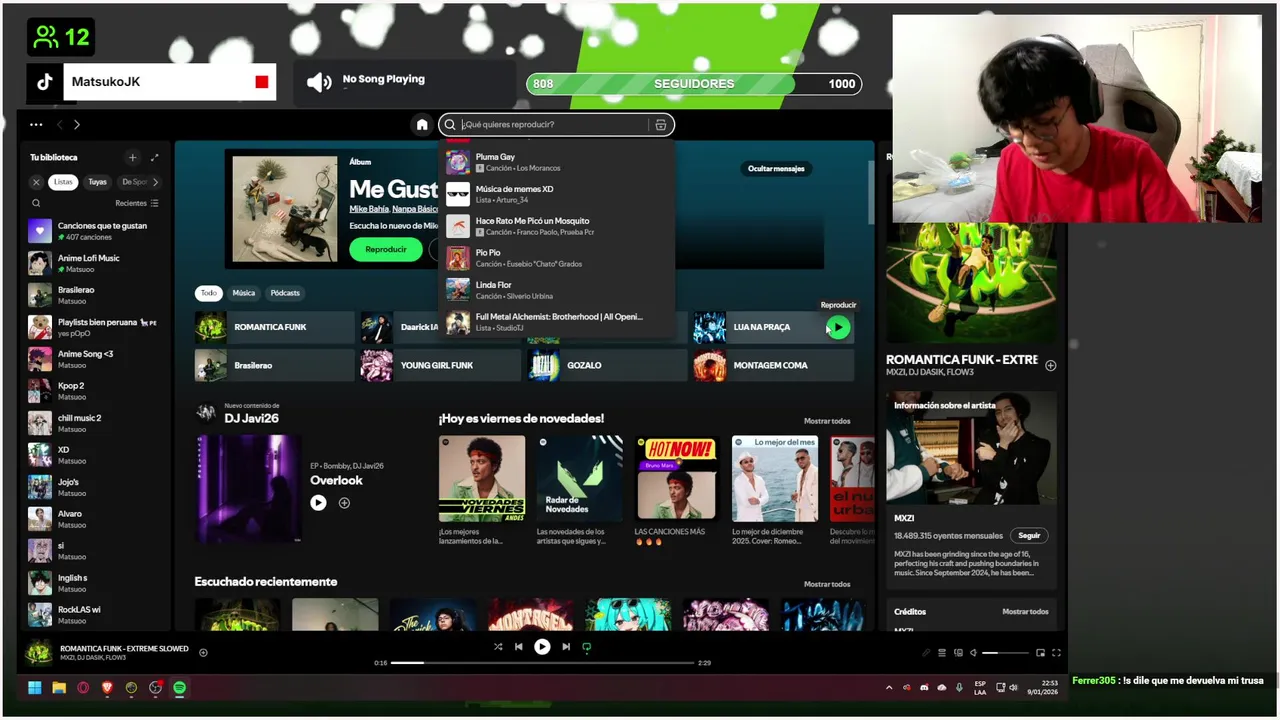Add ROMANTICA FUNK to library from right panel
This screenshot has width=1280, height=720.
[x=1050, y=365]
